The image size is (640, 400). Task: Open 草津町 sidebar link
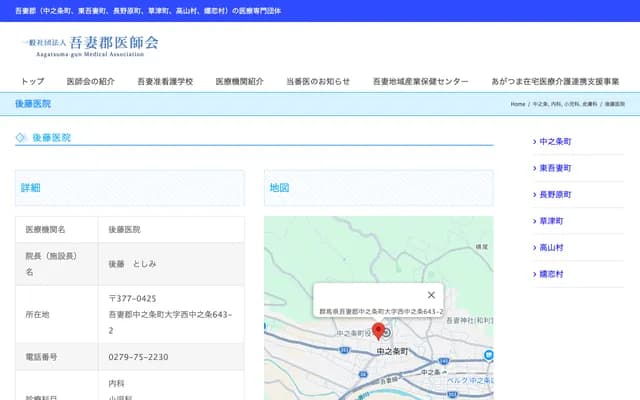(x=552, y=220)
